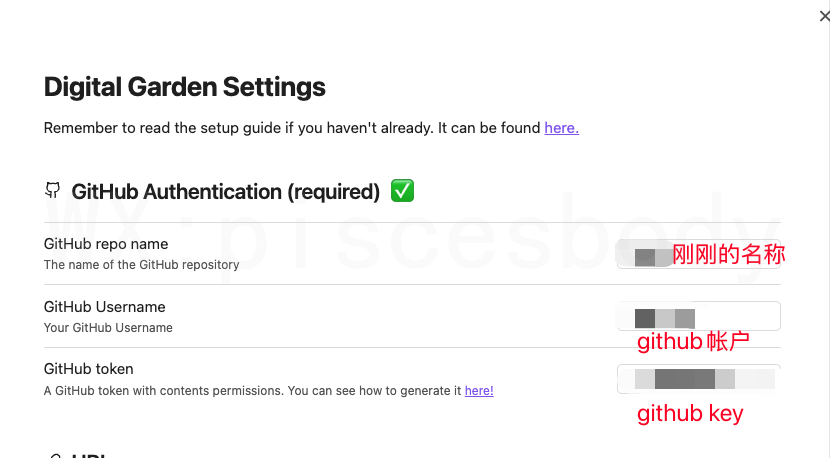Click the red "github key" annotation
Image resolution: width=830 pixels, height=458 pixels.
tap(690, 413)
